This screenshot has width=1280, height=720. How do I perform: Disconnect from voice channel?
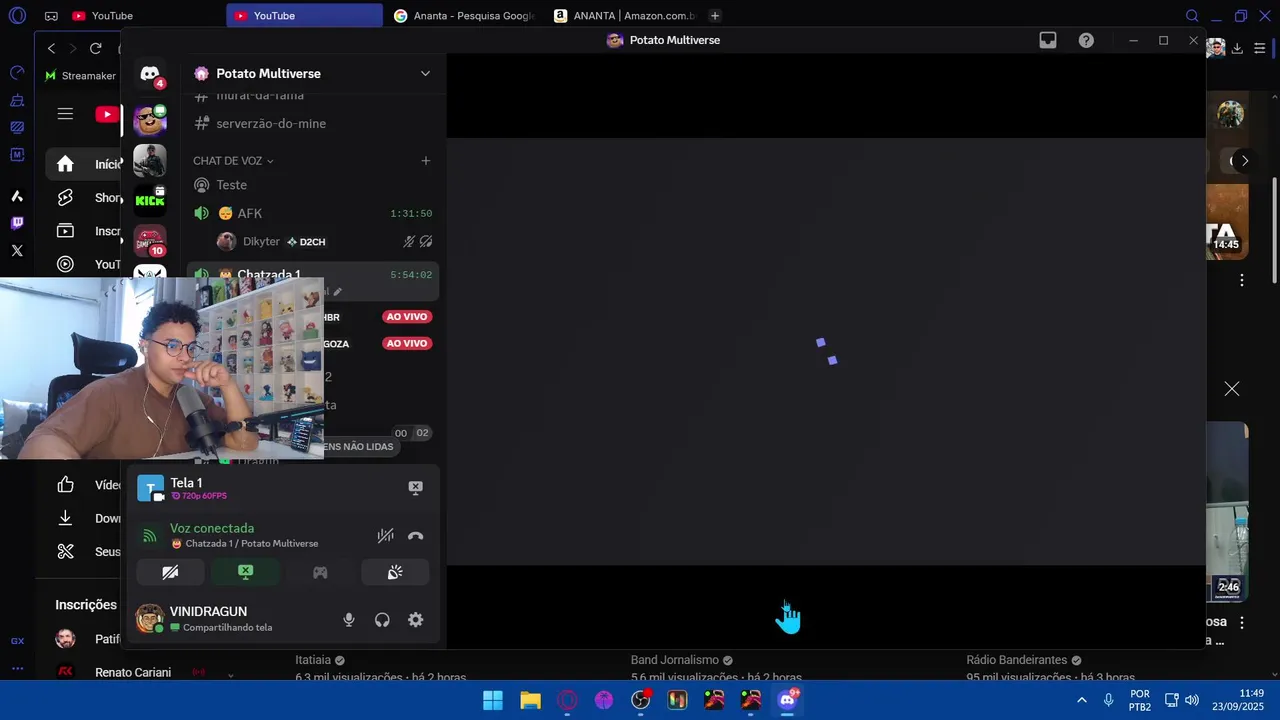416,536
